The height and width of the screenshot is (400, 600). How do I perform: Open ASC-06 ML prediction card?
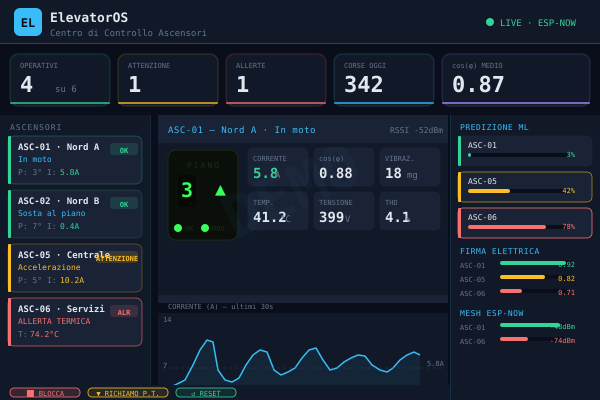[x=525, y=223]
